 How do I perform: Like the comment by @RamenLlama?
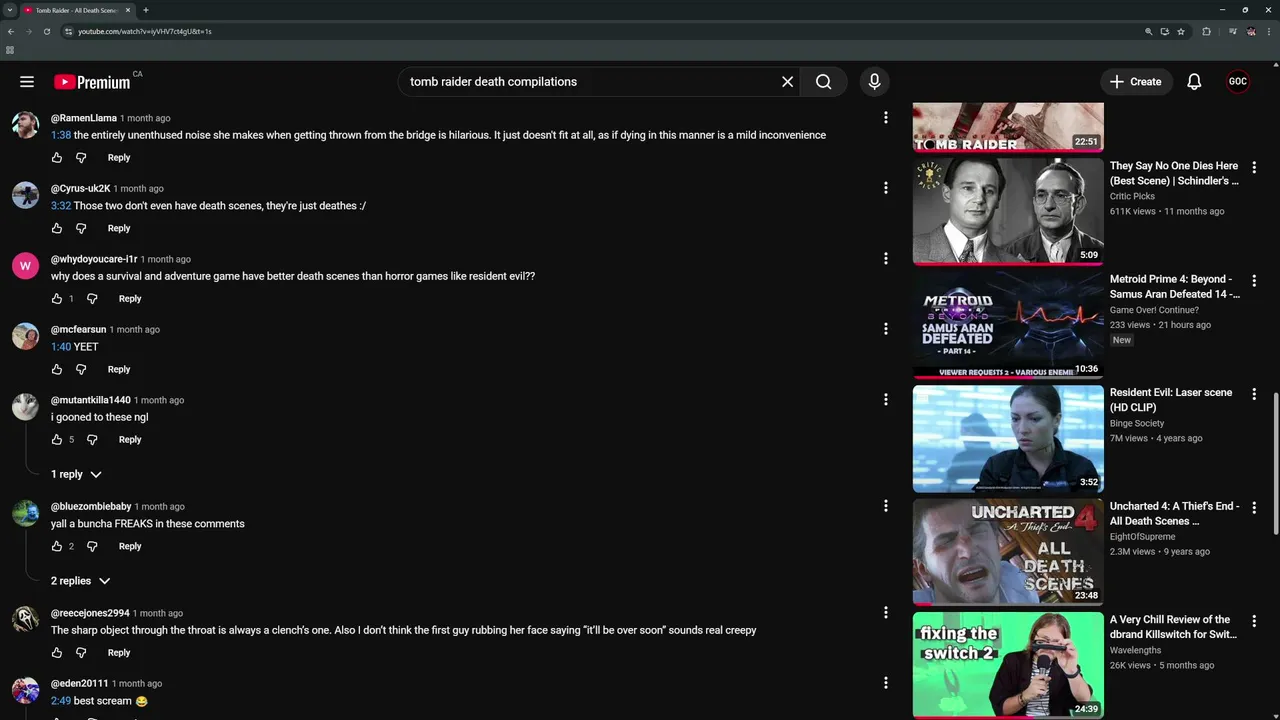point(57,158)
